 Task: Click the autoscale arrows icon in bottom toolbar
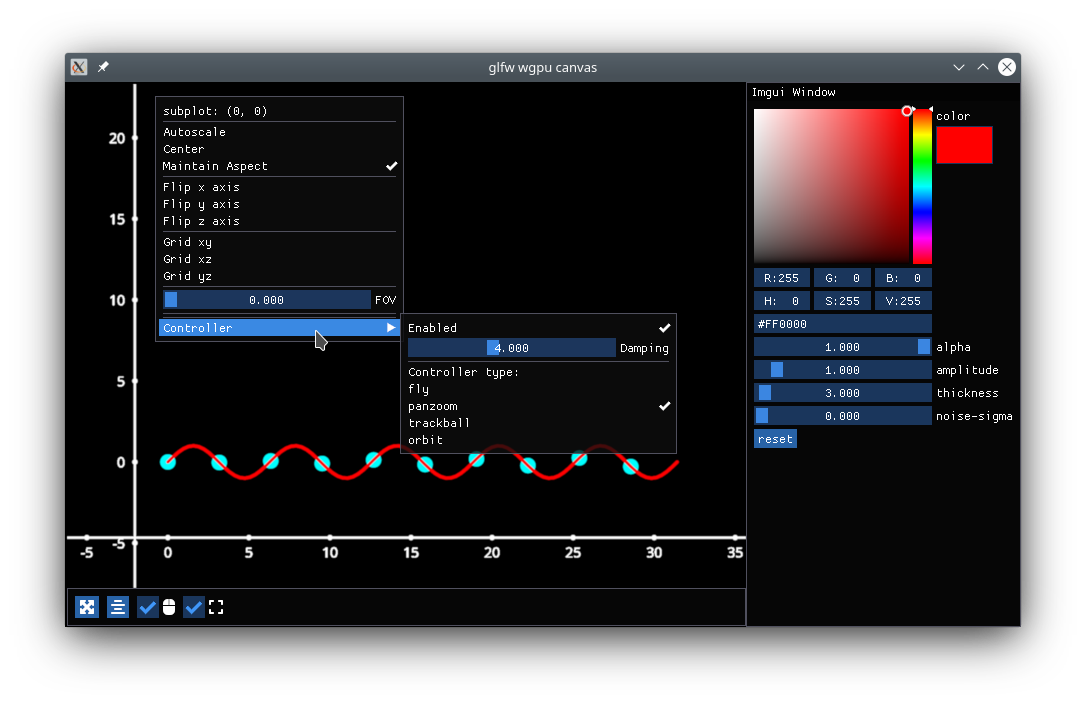pyautogui.click(x=87, y=607)
